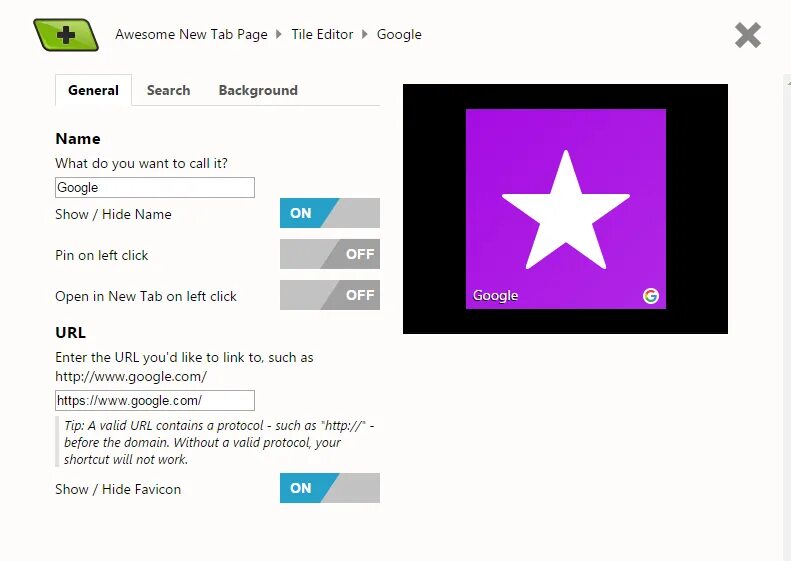Click the 'URL' section heading
Viewport: 791px width, 561px height.
point(71,332)
